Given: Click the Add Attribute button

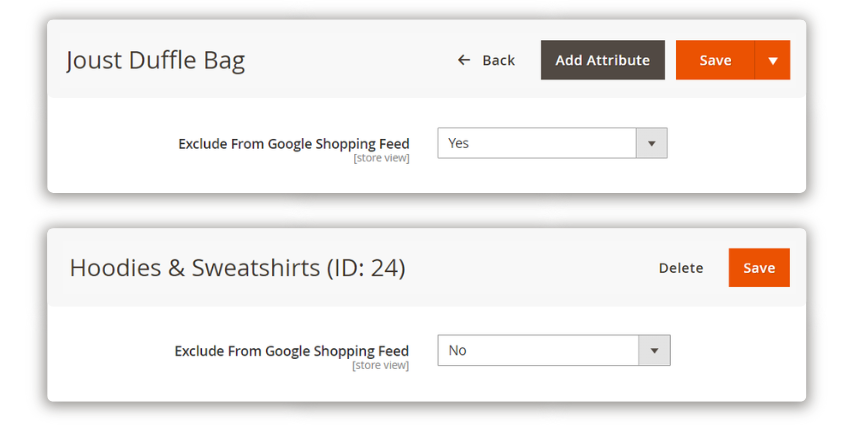Looking at the screenshot, I should [602, 60].
